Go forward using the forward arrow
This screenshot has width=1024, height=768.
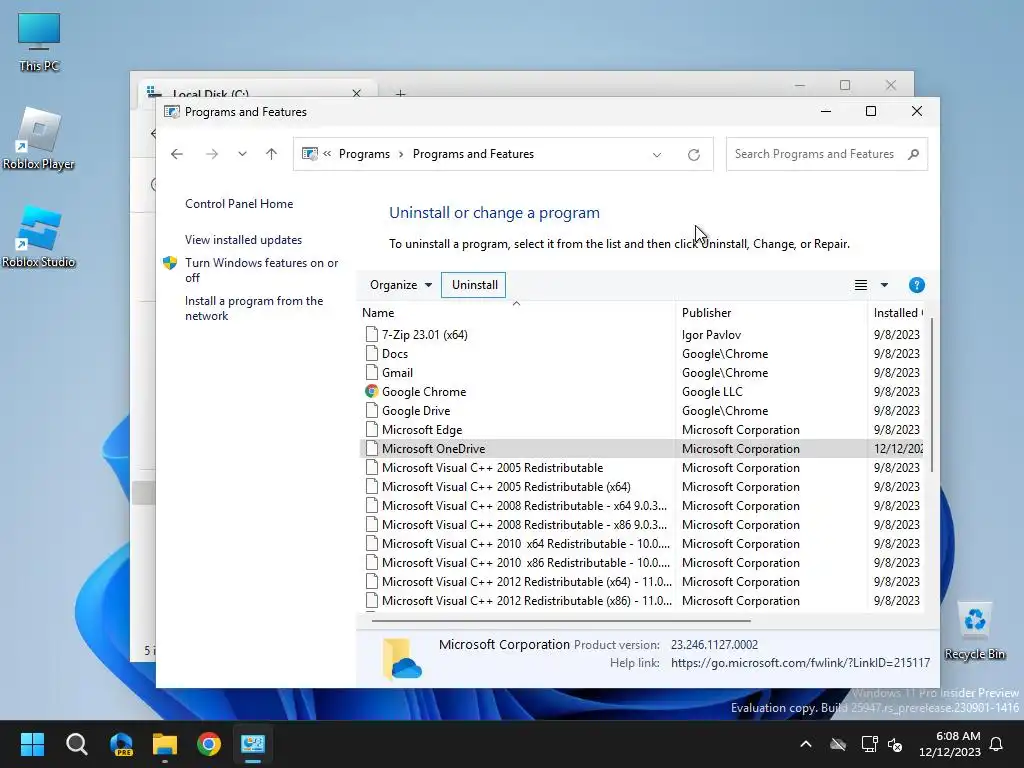[x=212, y=154]
